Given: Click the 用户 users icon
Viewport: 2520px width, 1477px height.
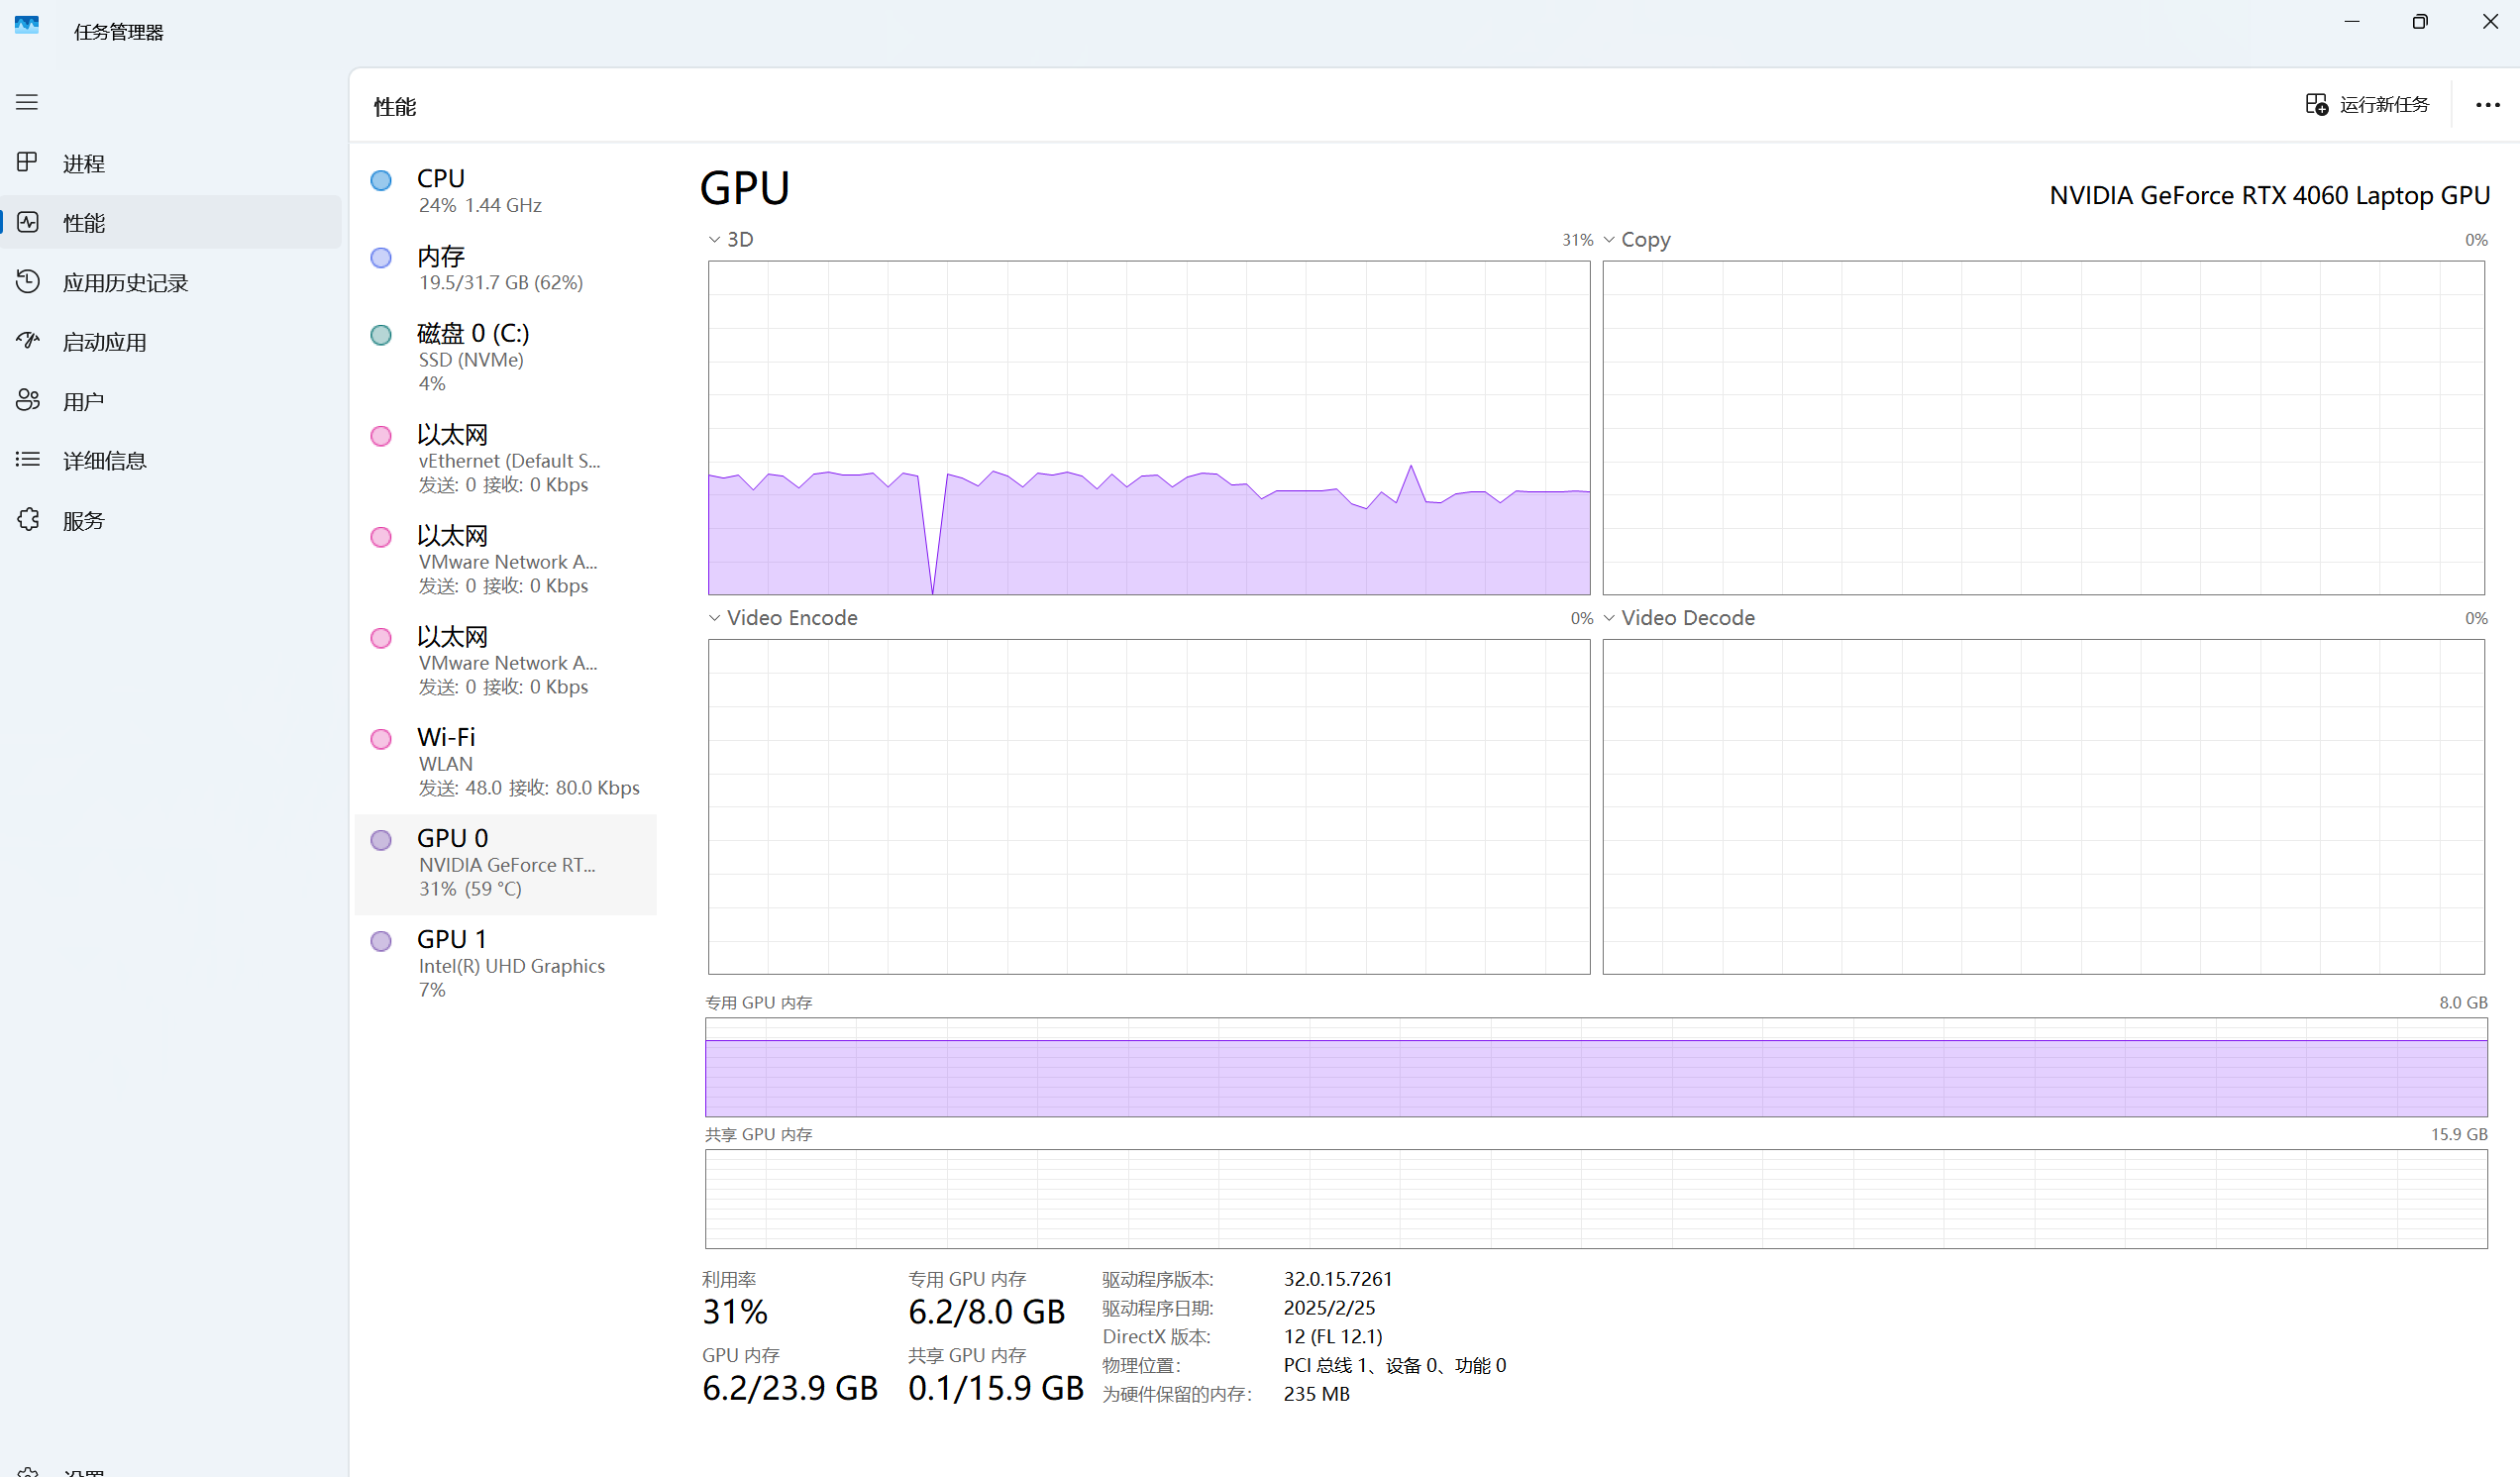Looking at the screenshot, I should pyautogui.click(x=27, y=401).
